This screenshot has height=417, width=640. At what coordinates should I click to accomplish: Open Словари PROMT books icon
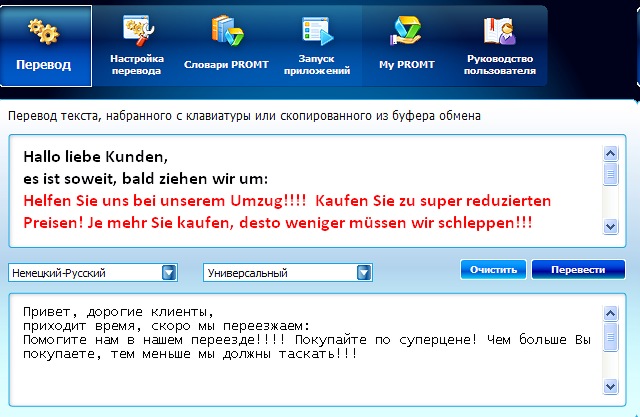click(x=227, y=30)
